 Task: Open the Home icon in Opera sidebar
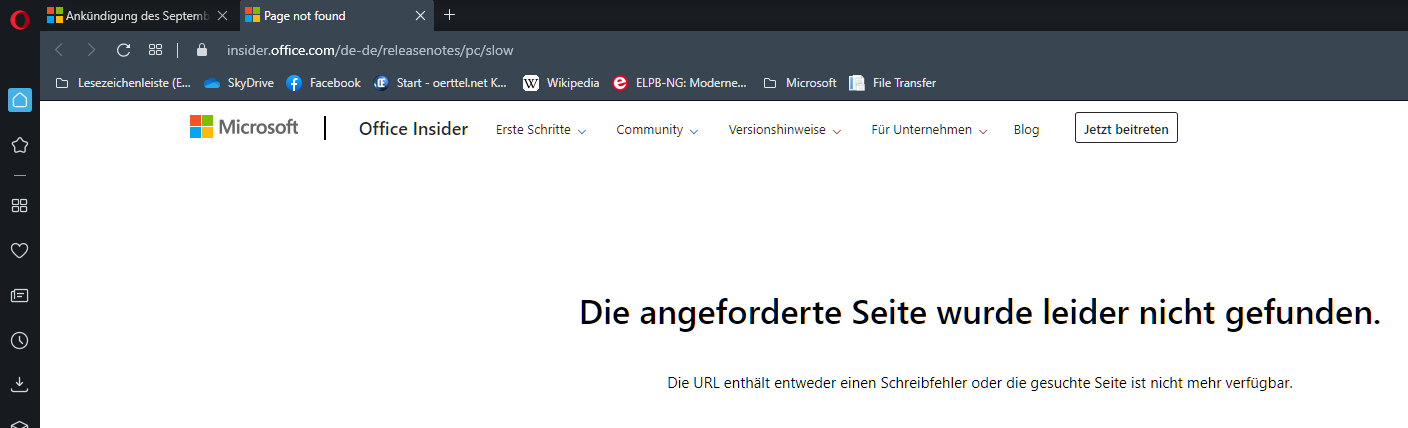point(19,99)
